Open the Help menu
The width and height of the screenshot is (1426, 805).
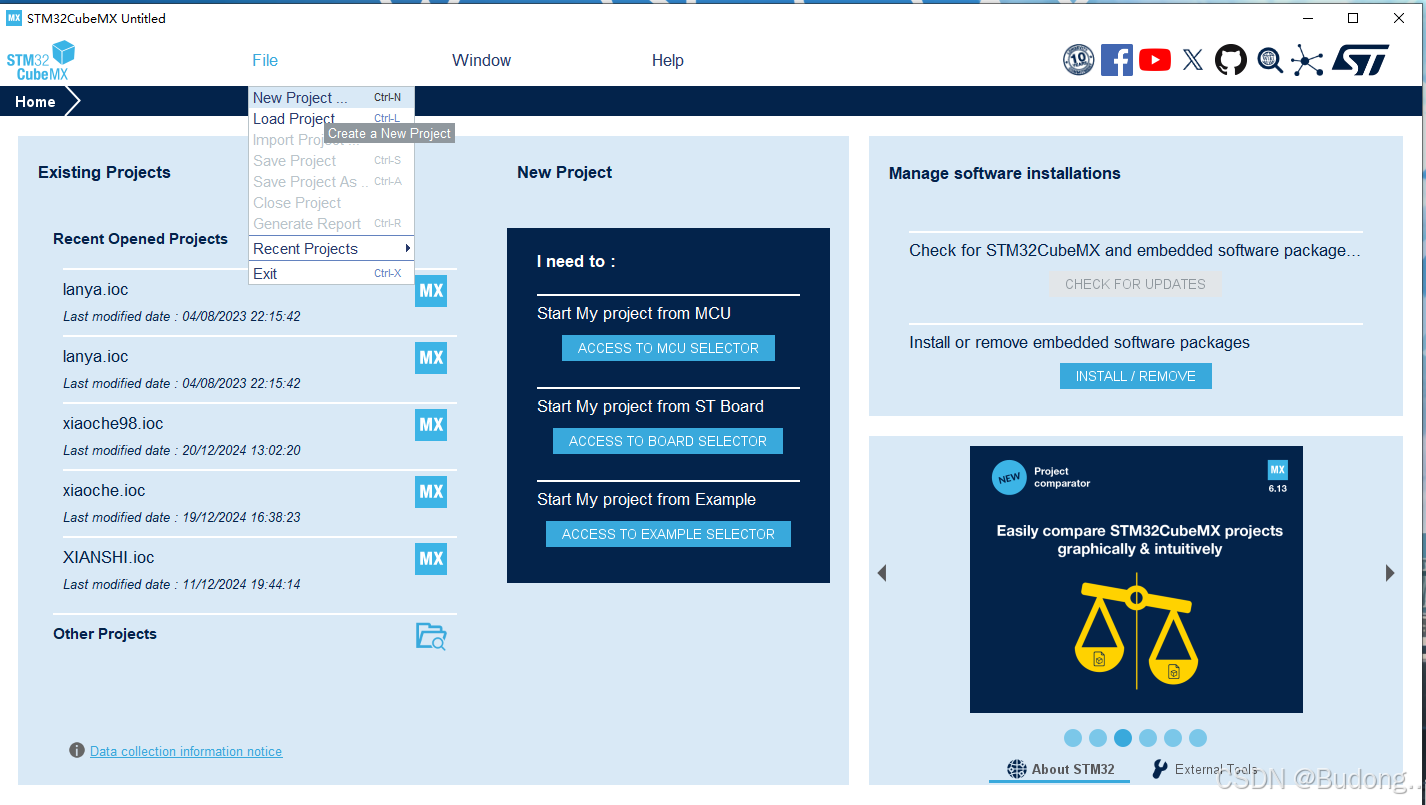667,61
